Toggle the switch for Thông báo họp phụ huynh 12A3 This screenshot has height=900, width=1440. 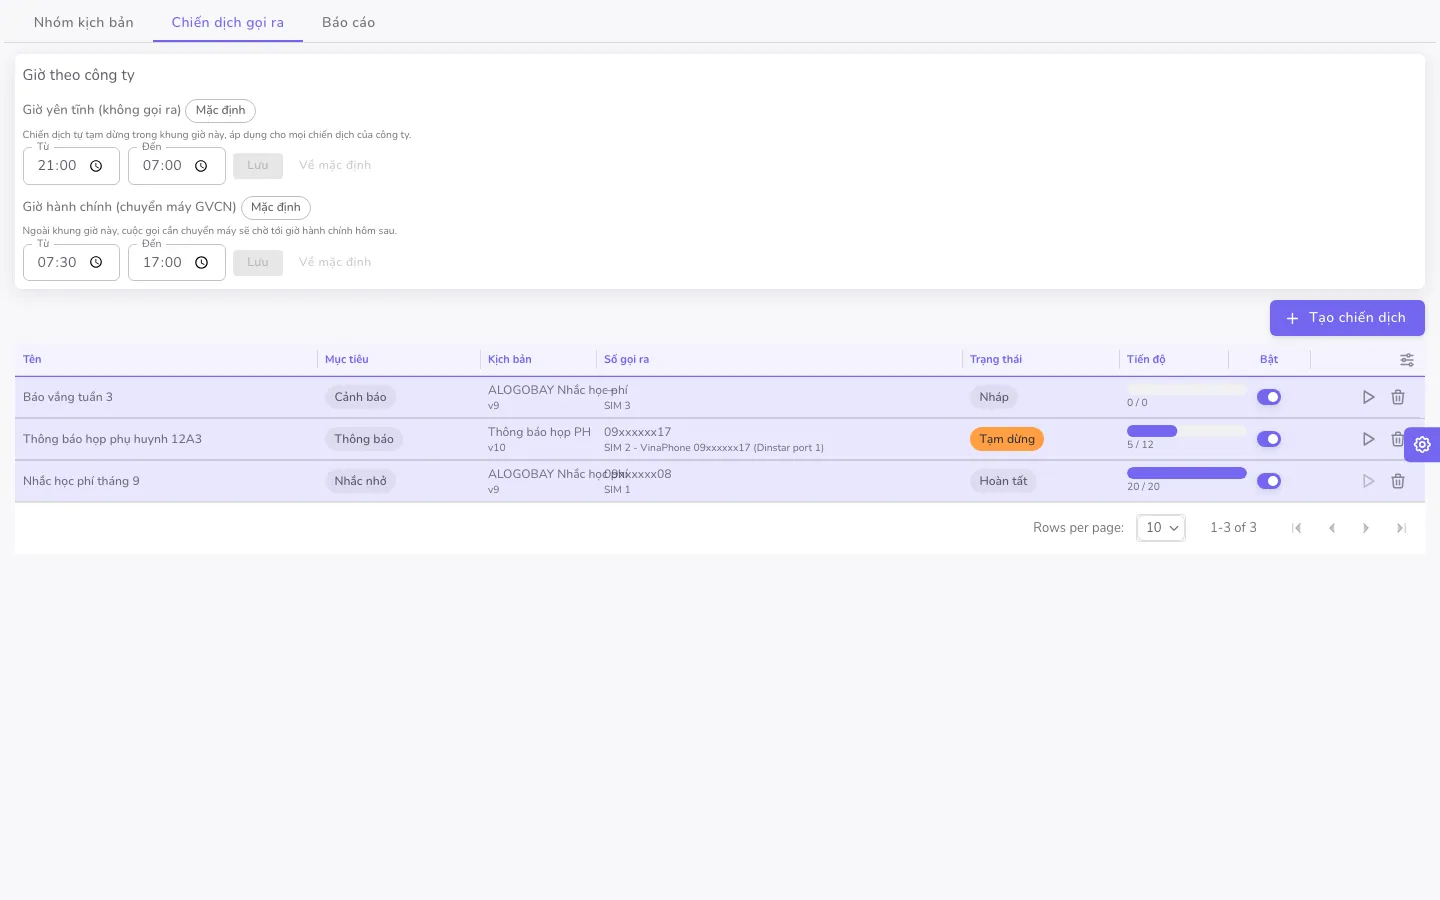(1269, 439)
